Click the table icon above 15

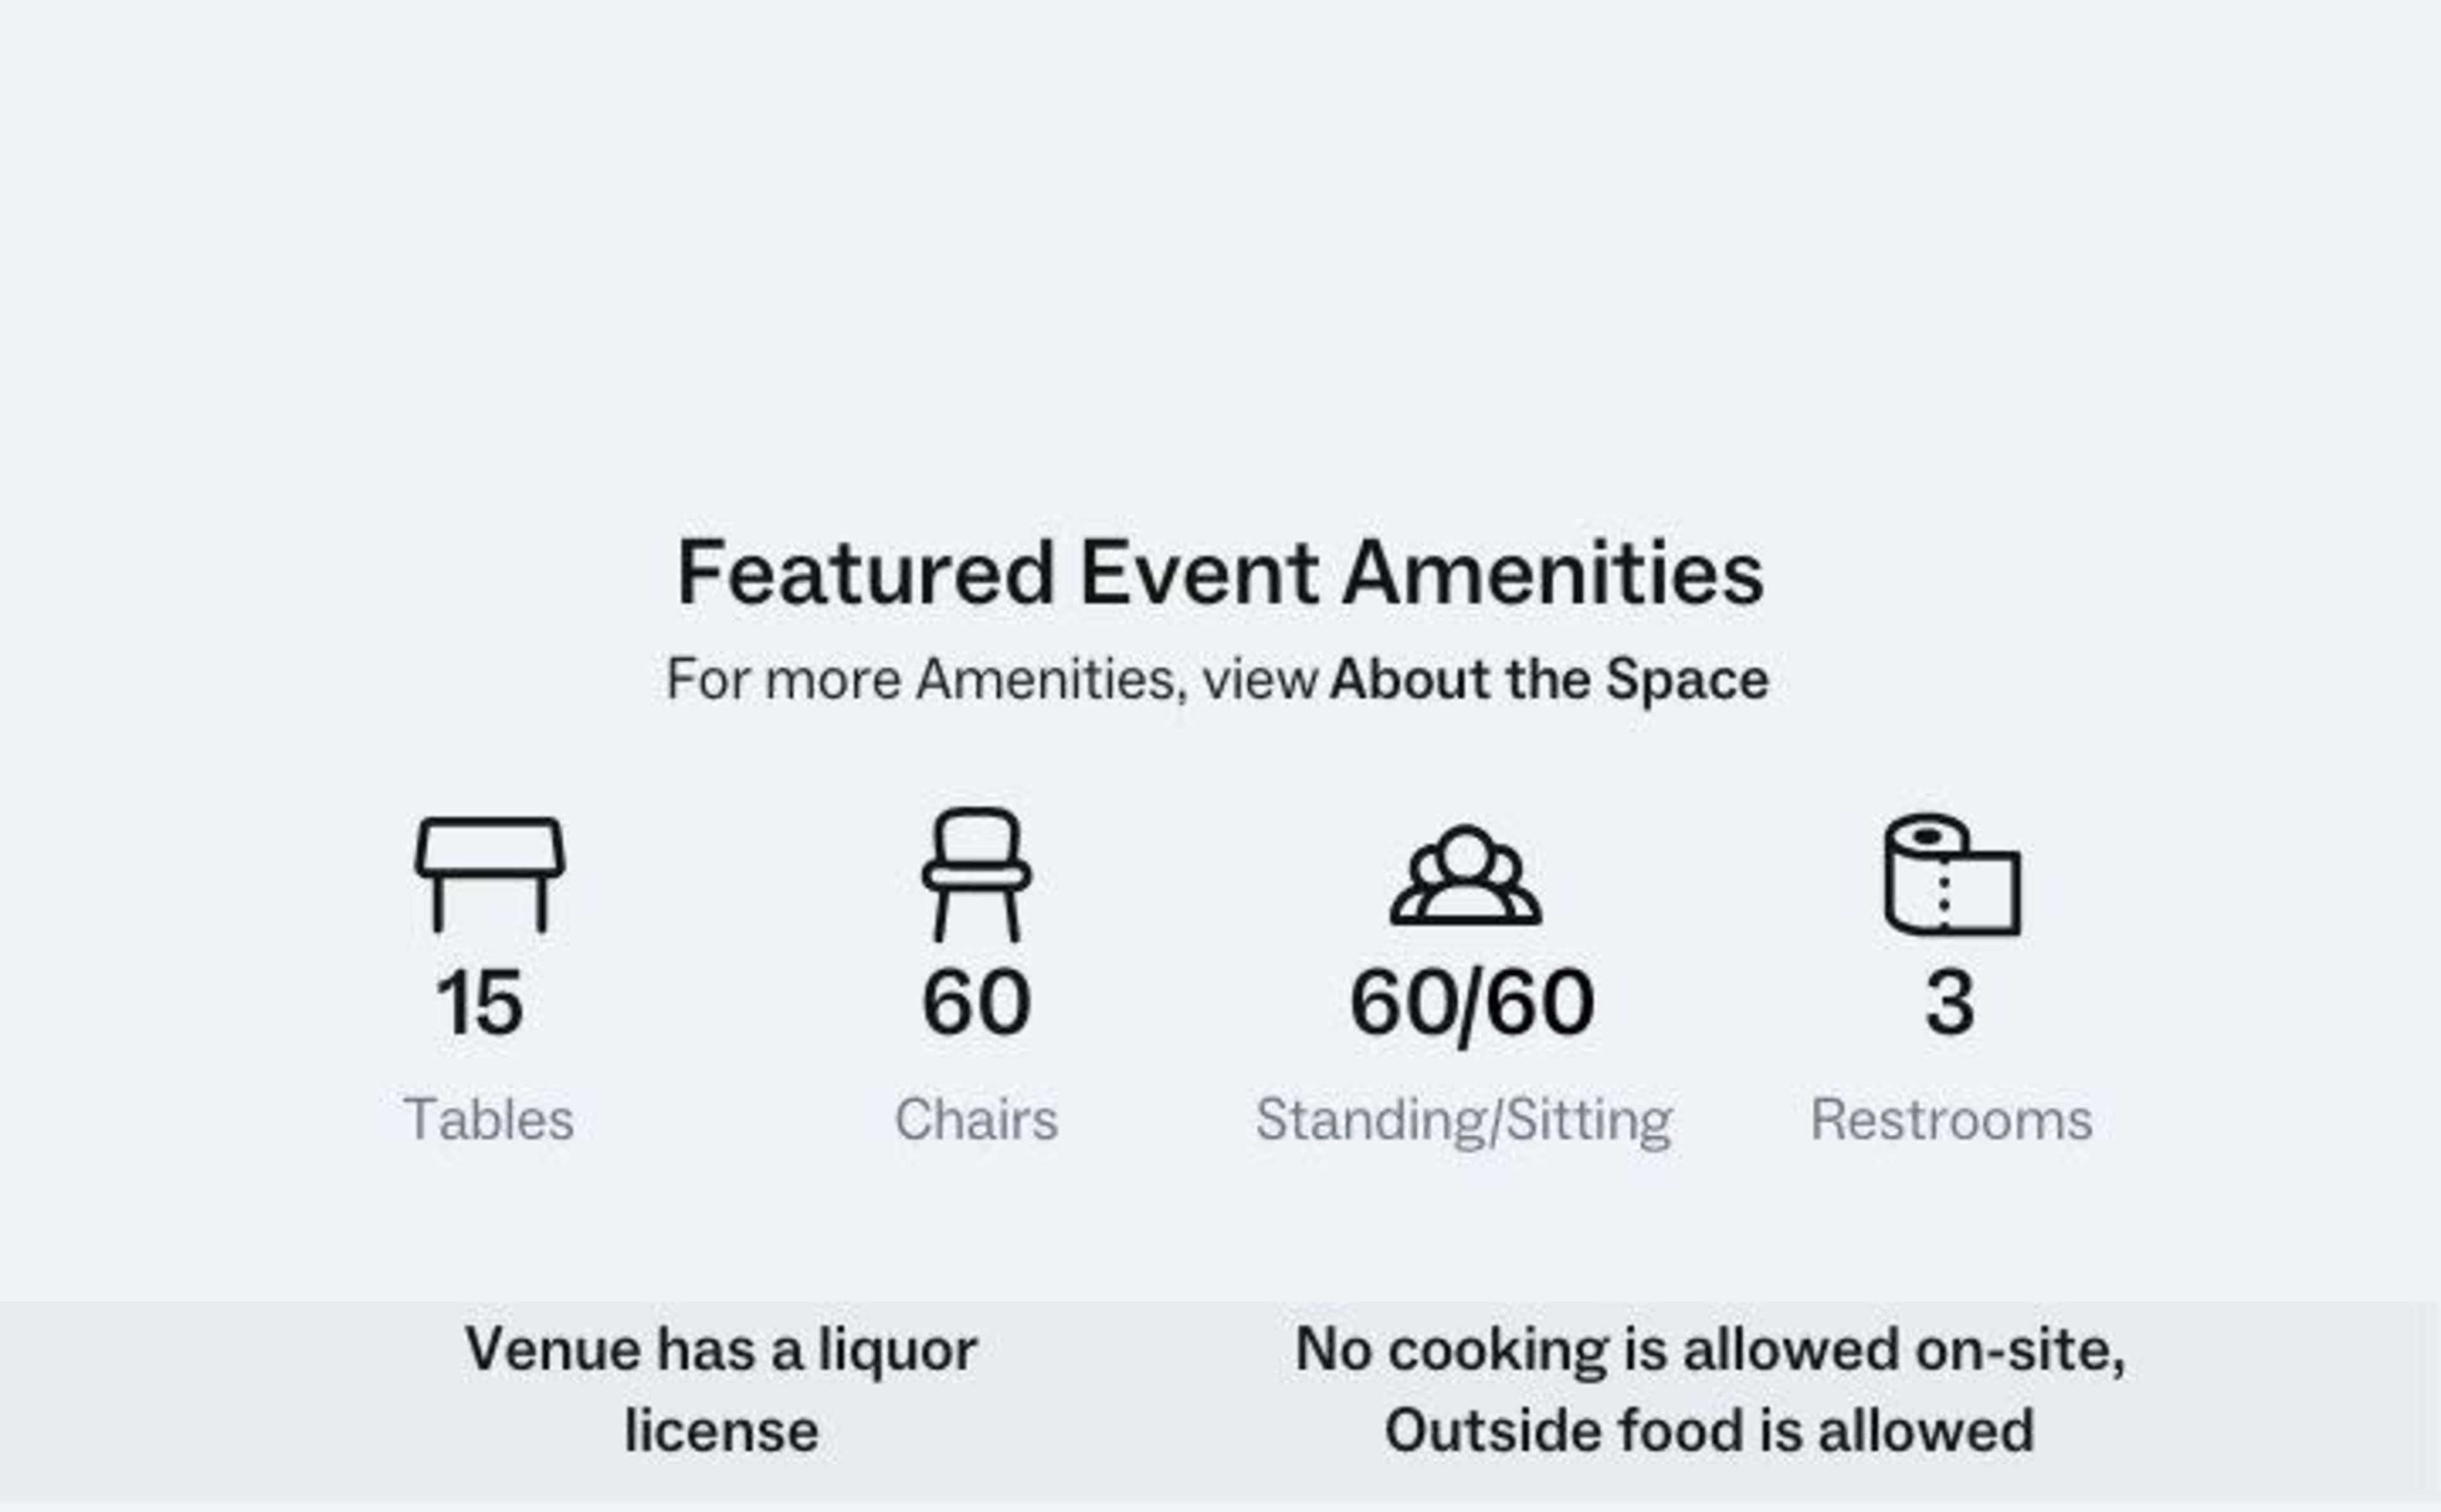pos(489,874)
